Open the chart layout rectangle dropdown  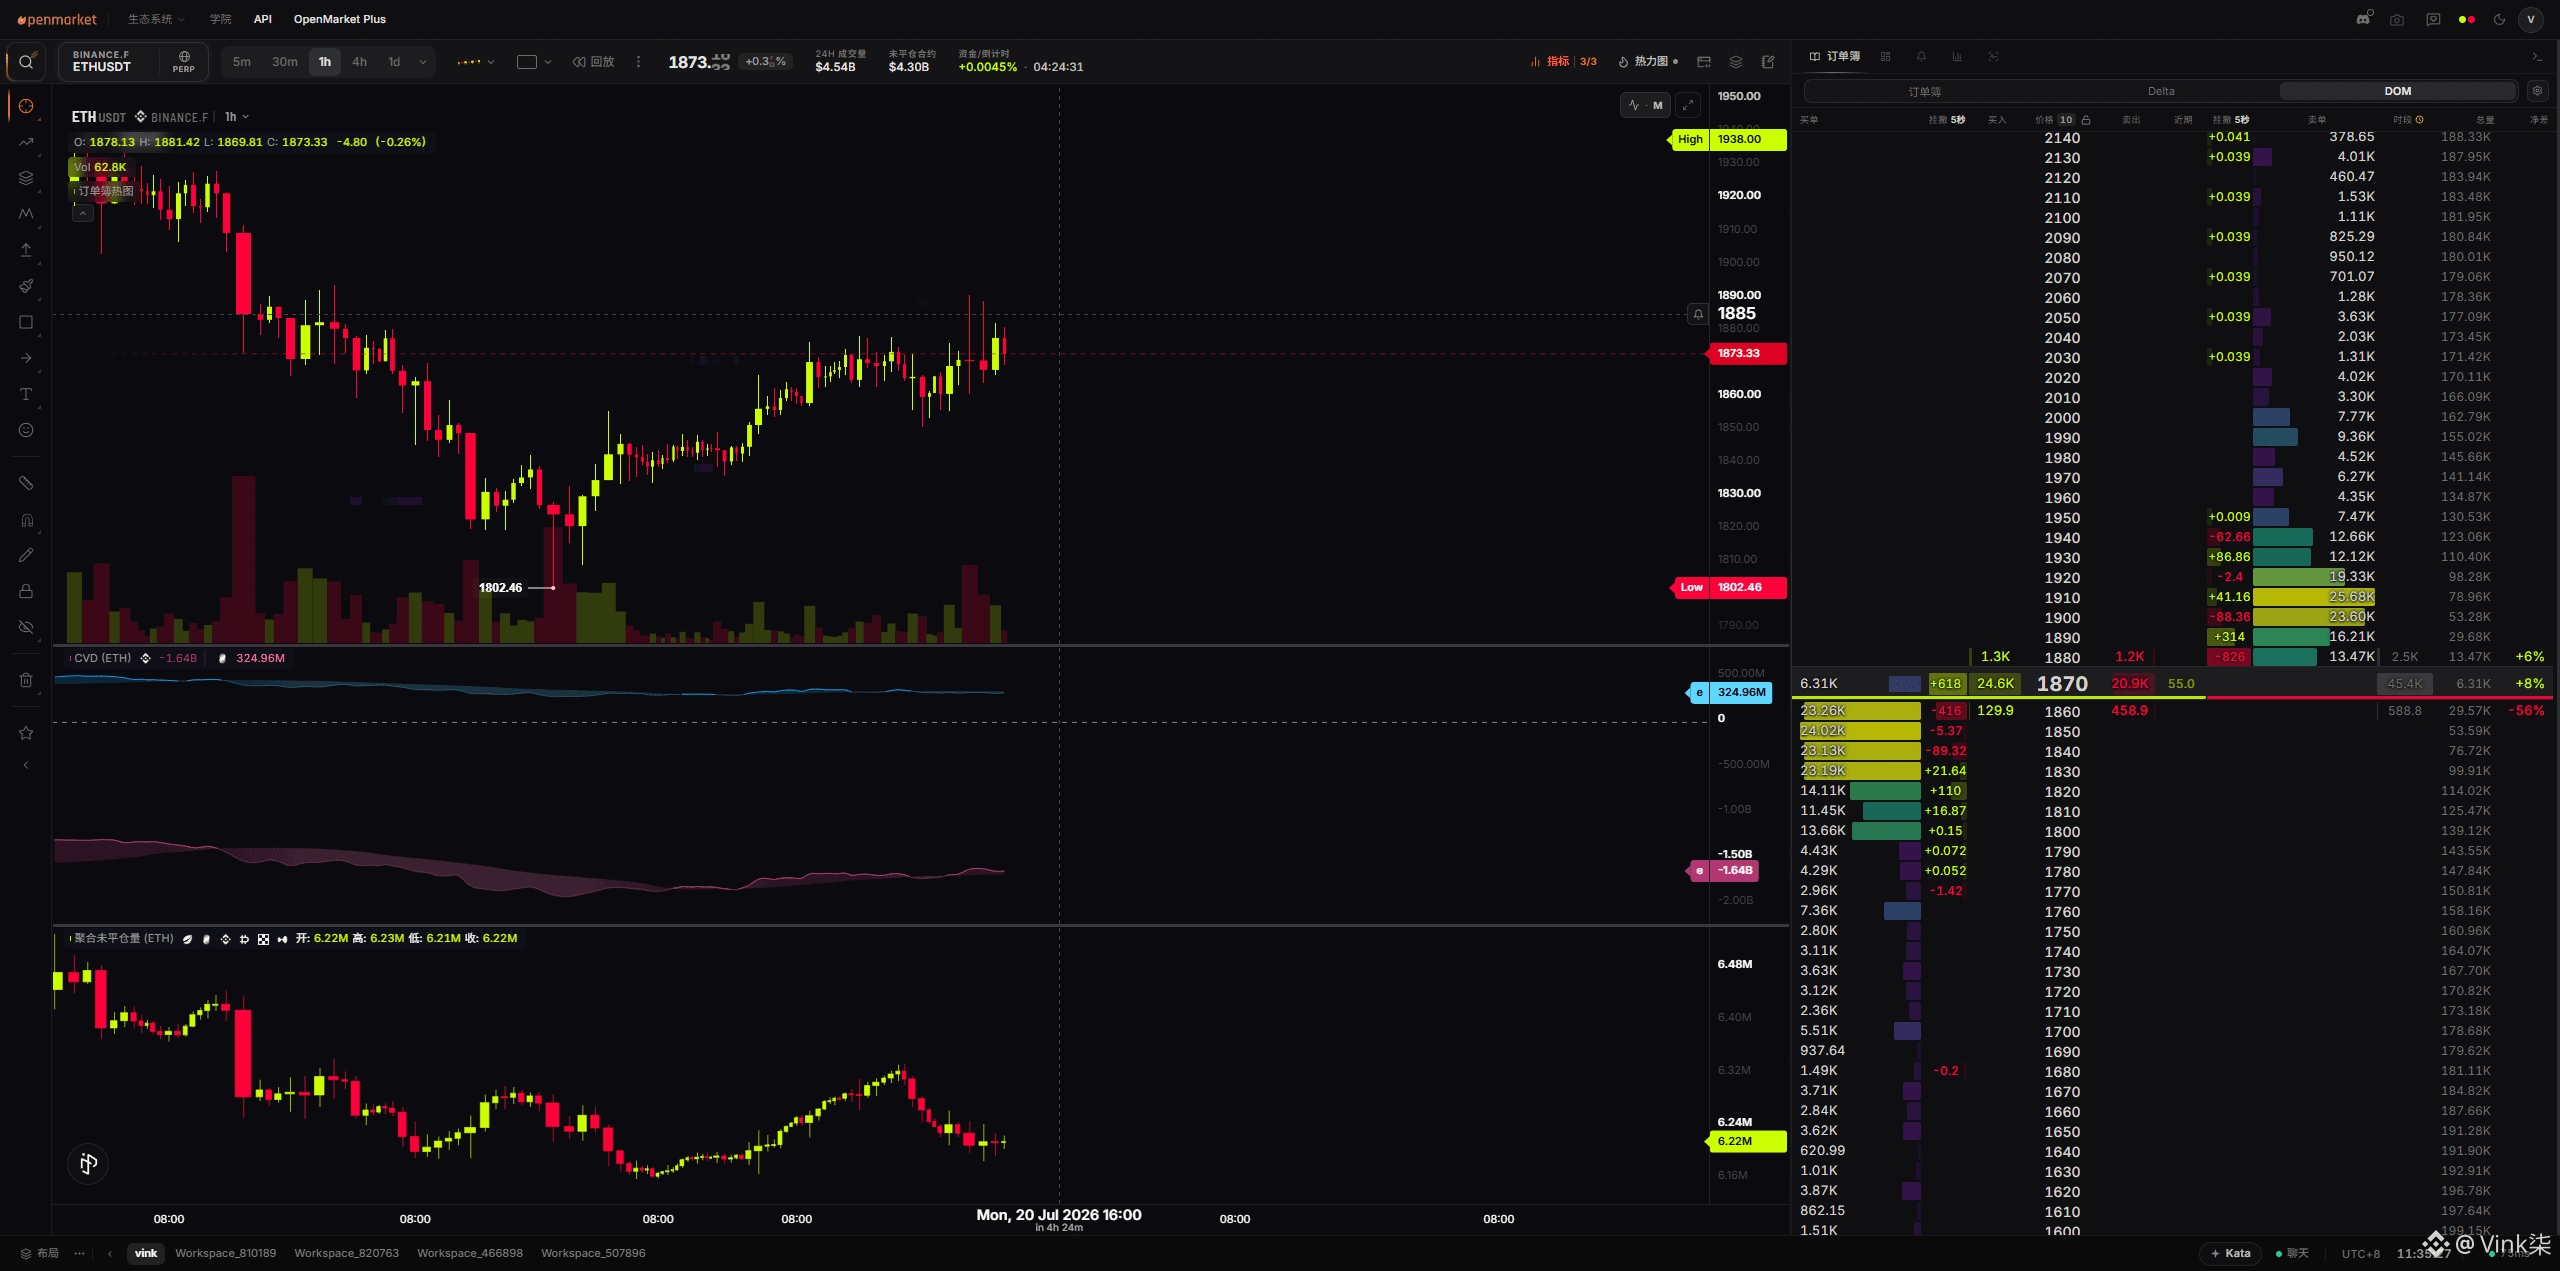pyautogui.click(x=534, y=62)
